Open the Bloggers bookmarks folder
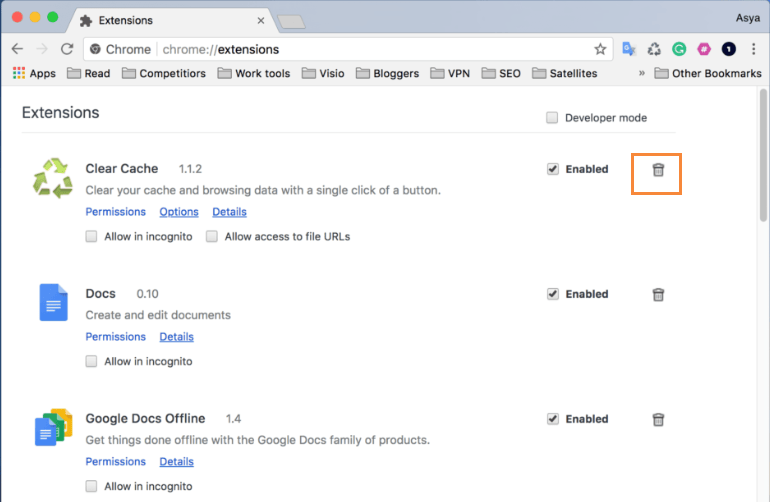 (387, 73)
